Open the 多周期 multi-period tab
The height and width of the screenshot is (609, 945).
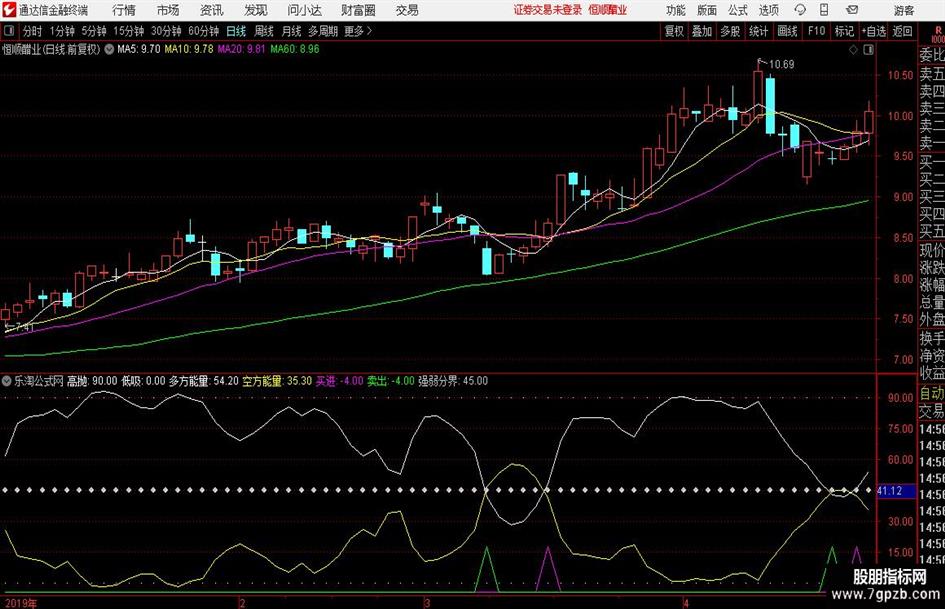pos(323,31)
